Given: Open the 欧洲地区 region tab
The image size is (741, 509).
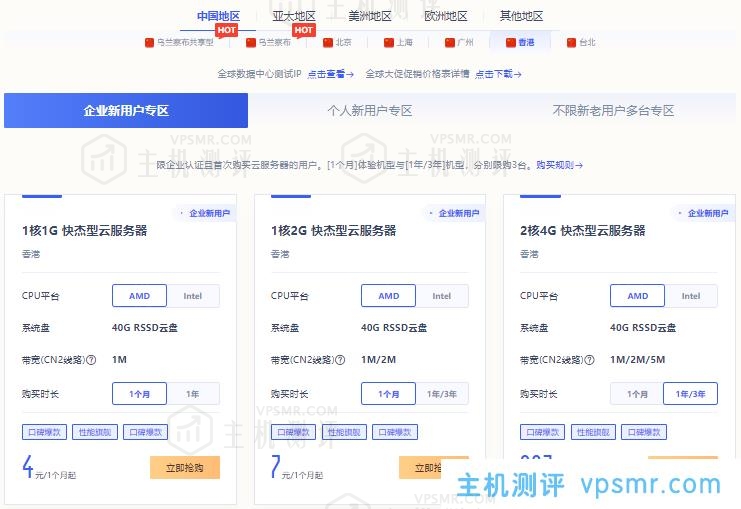Looking at the screenshot, I should click(446, 16).
